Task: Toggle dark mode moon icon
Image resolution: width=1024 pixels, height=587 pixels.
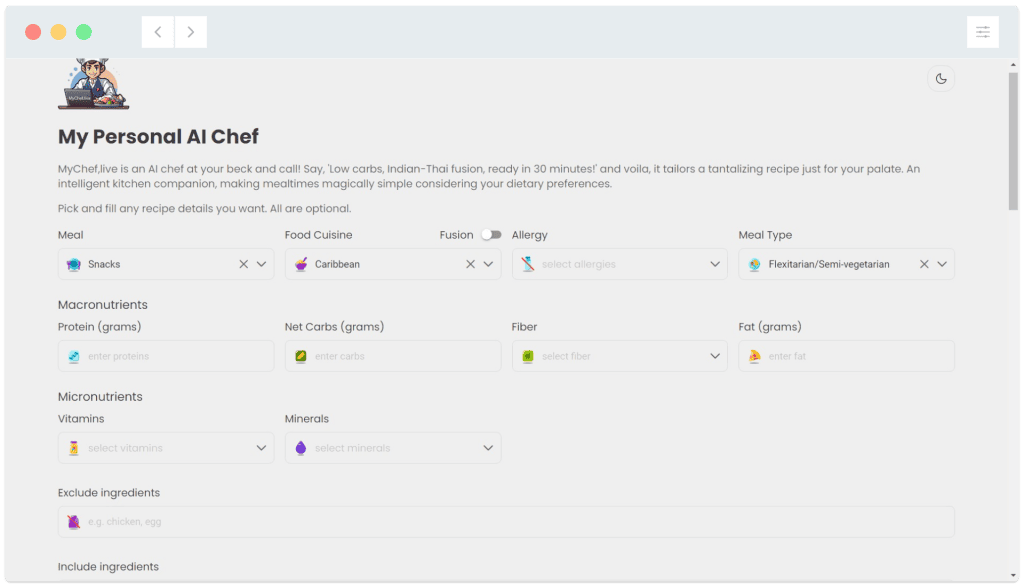Action: click(x=940, y=79)
